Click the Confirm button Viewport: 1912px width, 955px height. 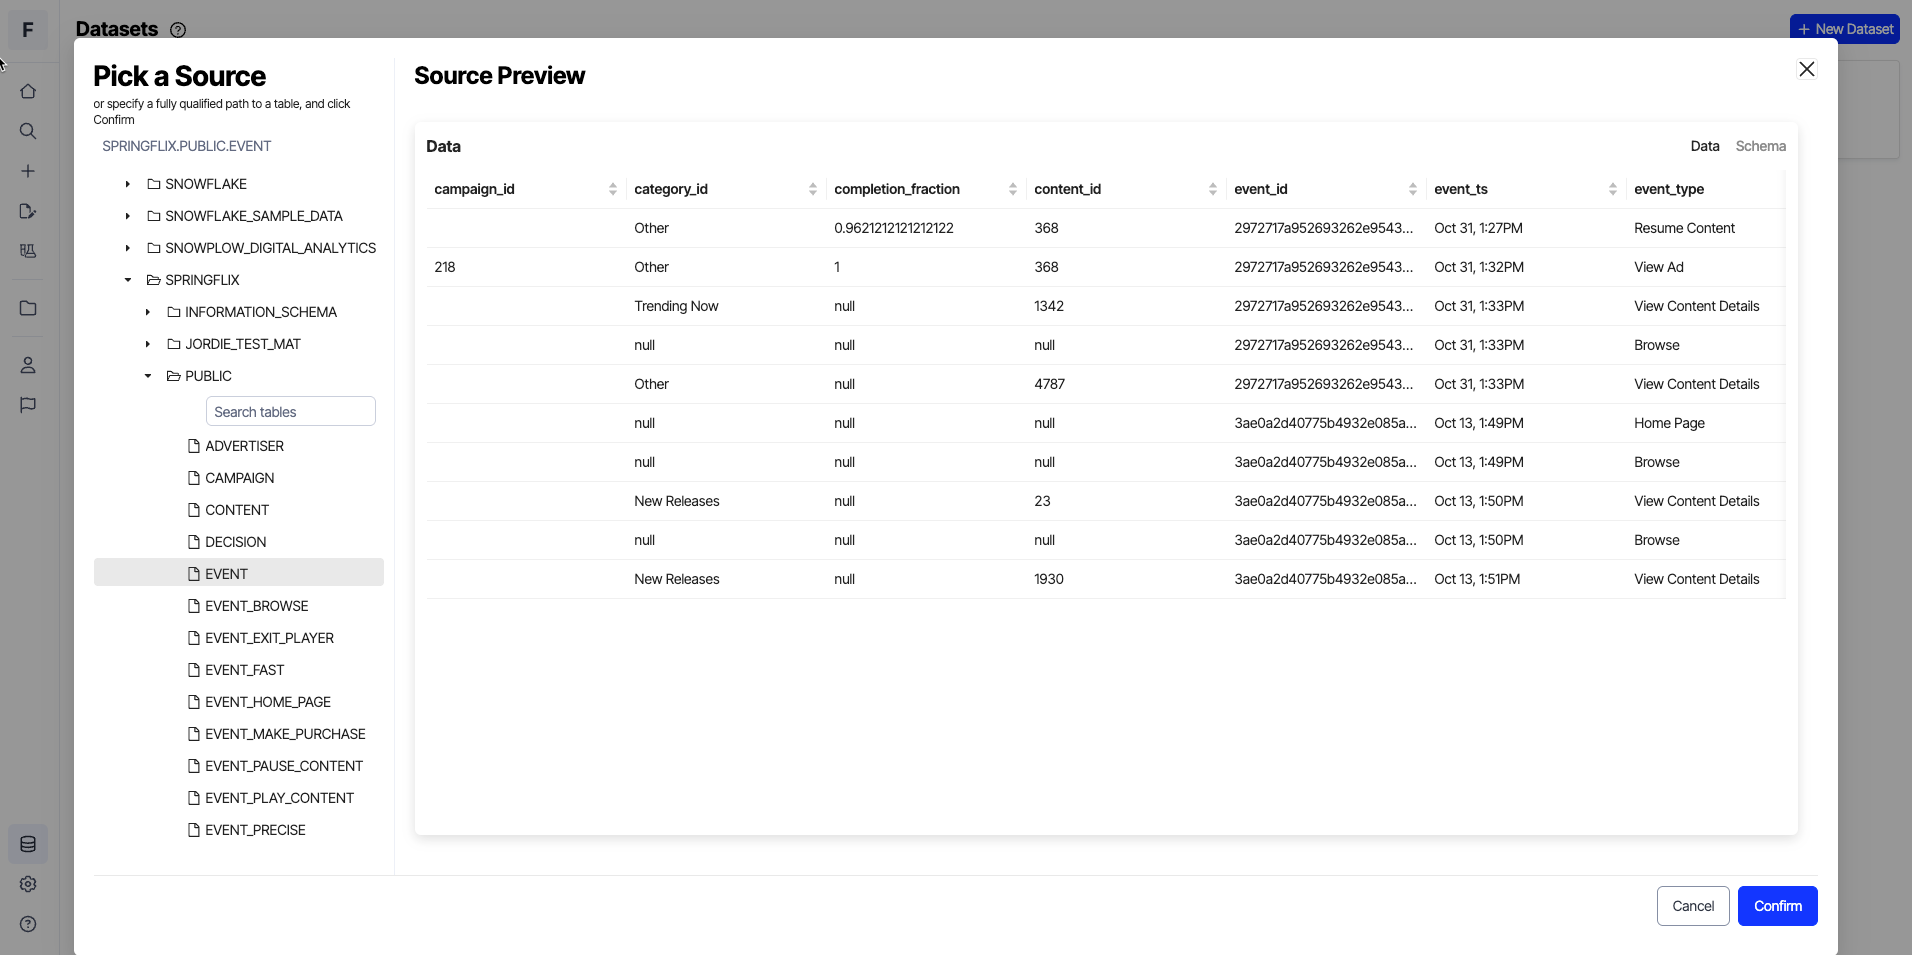click(x=1777, y=906)
